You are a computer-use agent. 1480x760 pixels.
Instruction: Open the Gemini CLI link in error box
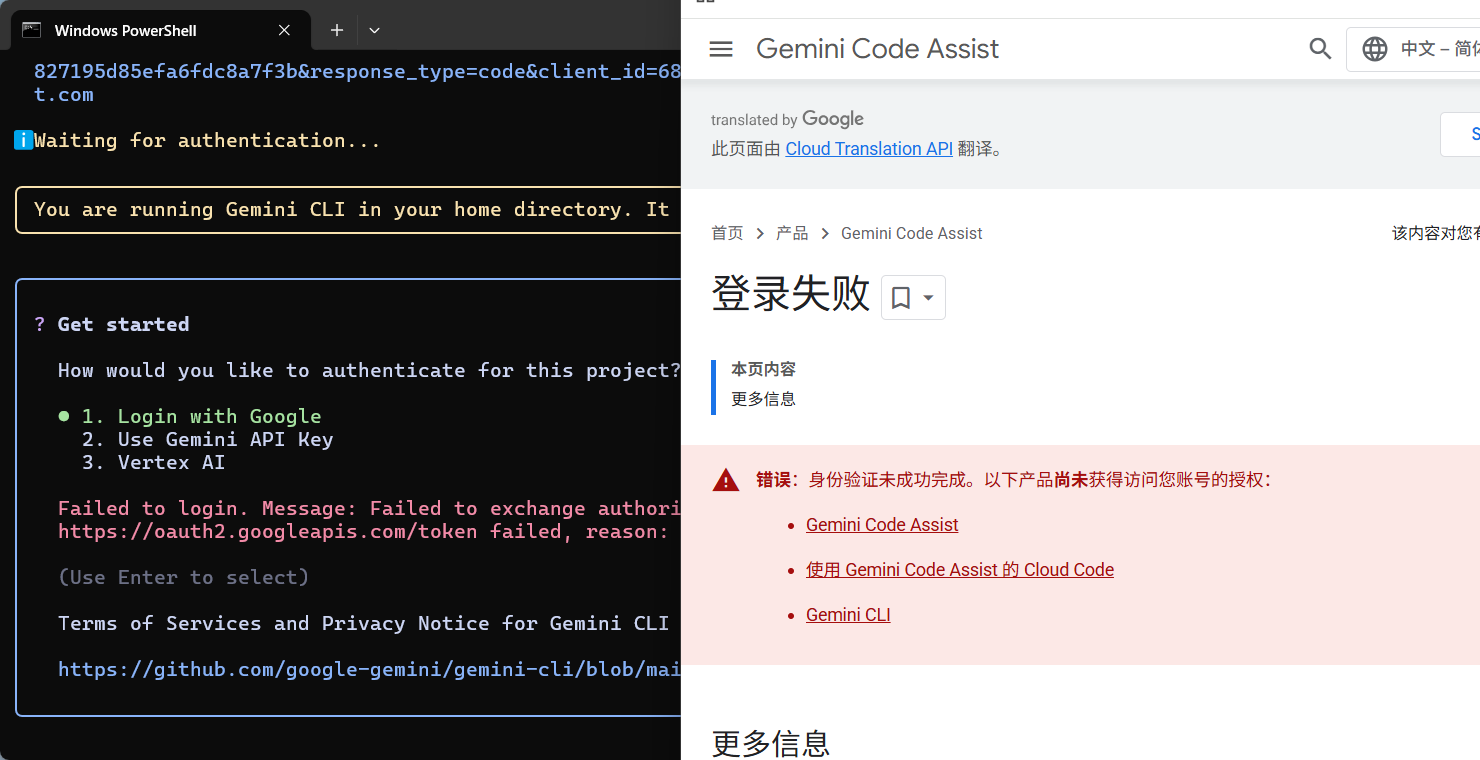tap(848, 615)
